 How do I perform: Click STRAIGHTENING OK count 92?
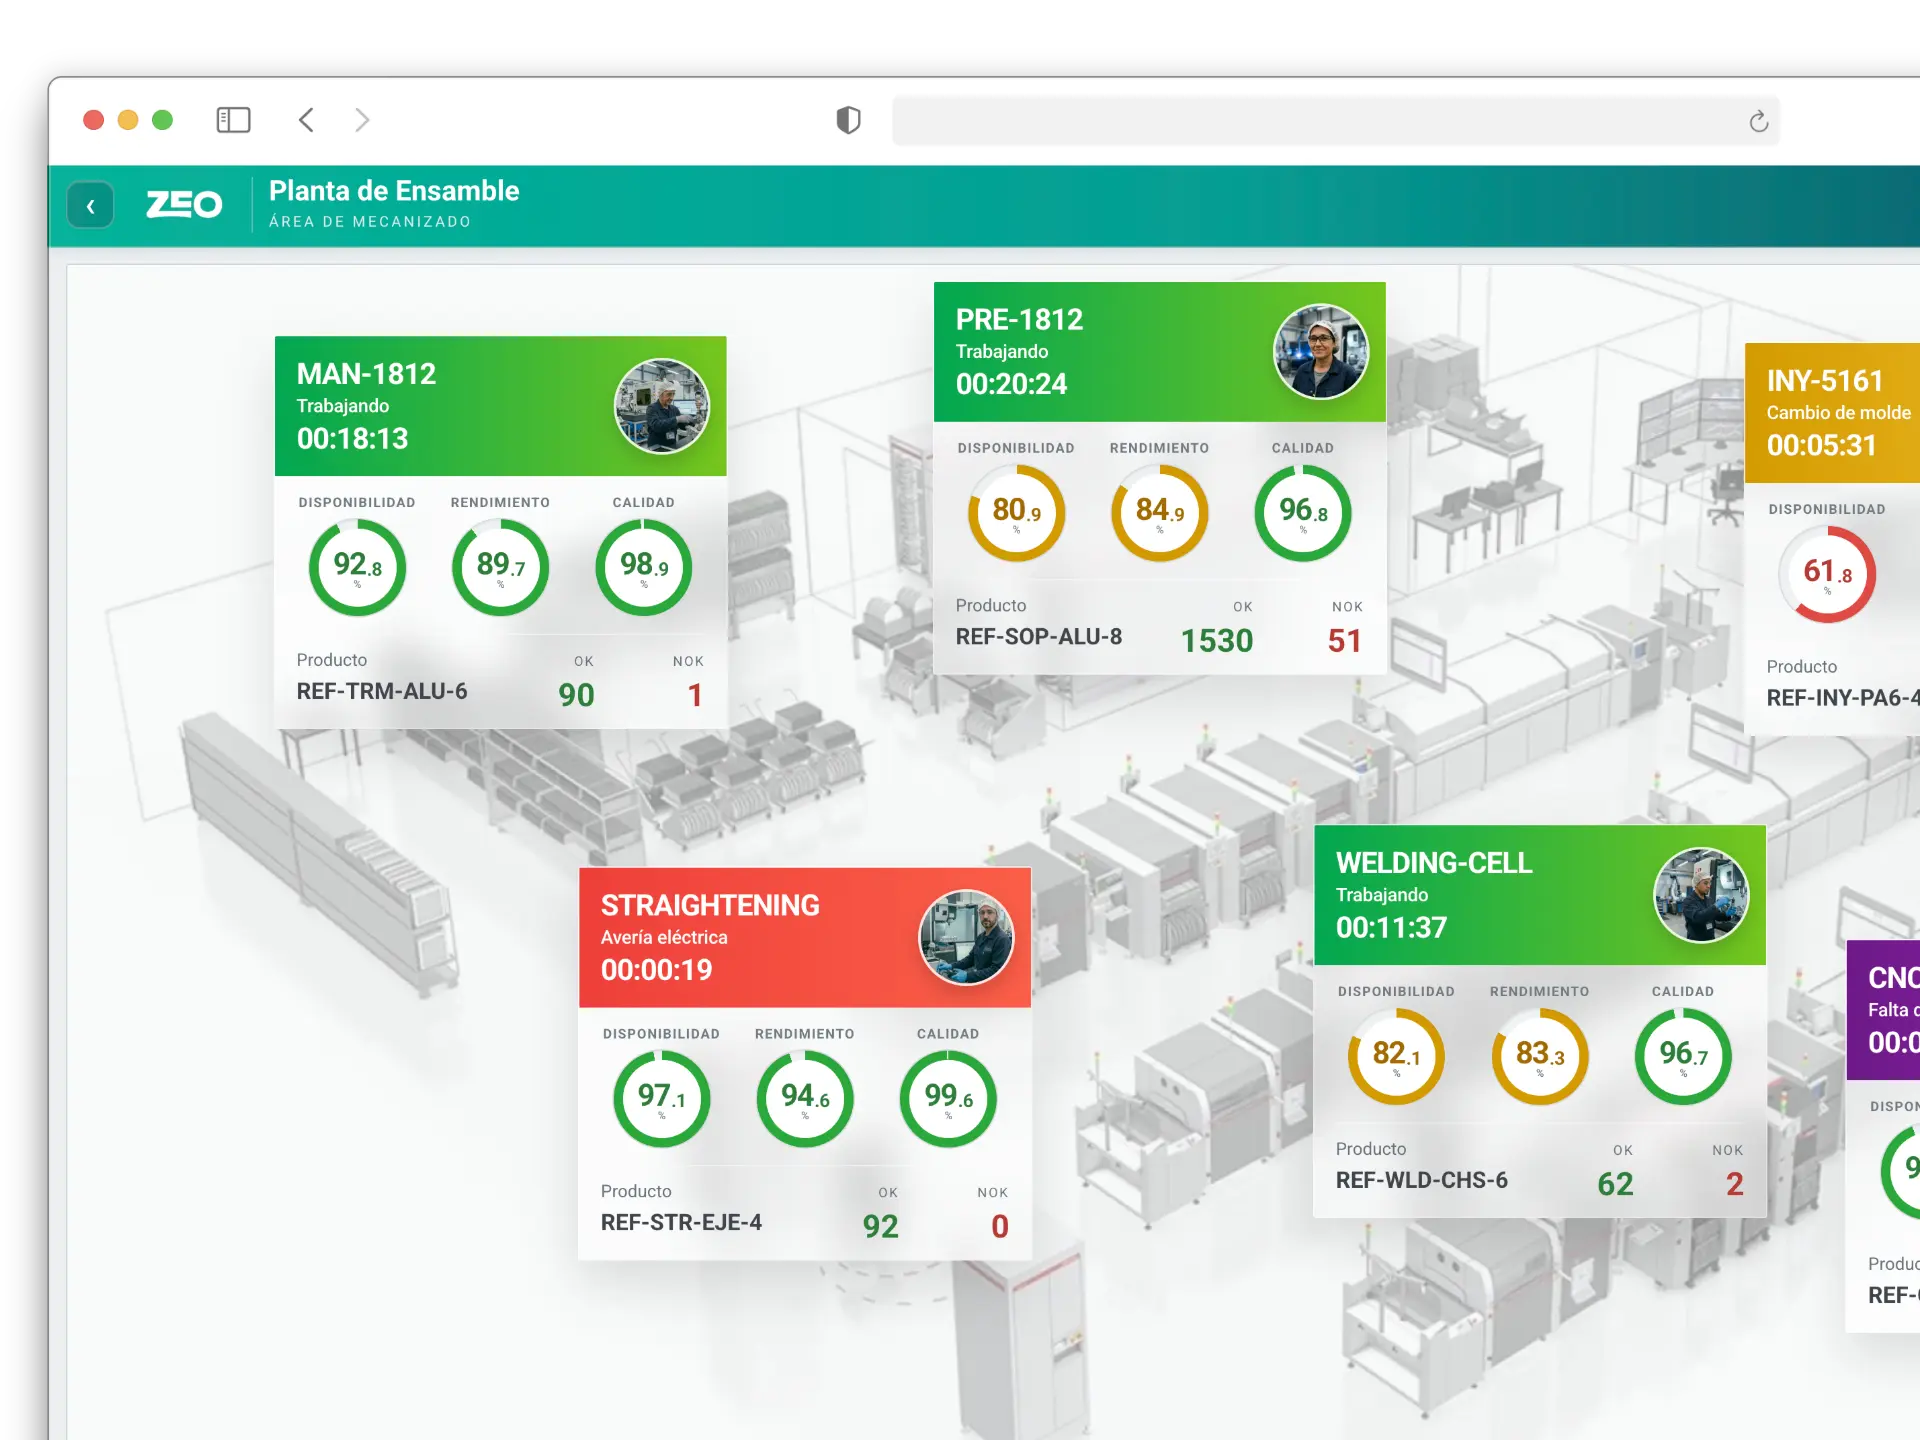point(881,1227)
